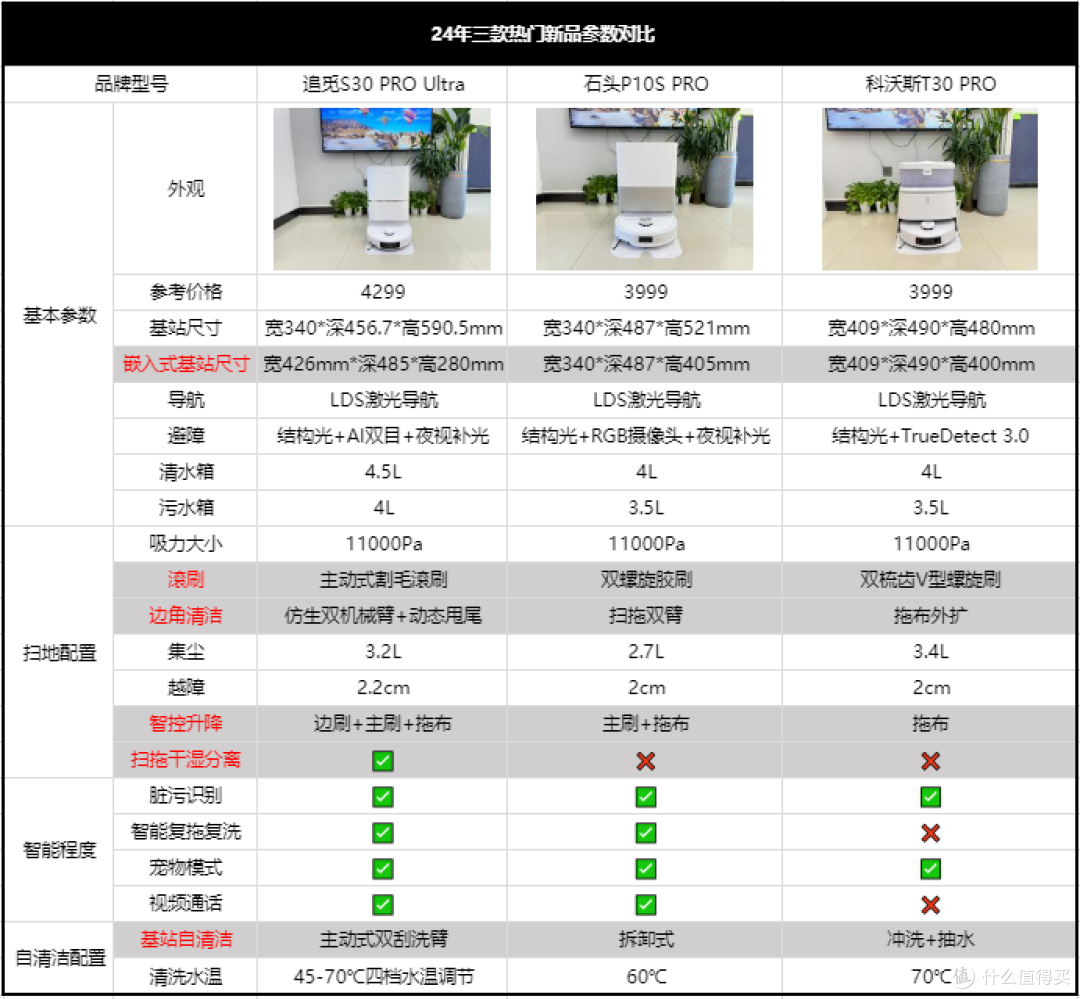This screenshot has height=999, width=1080.
Task: Select the title 24年三款热门新品参数对比
Action: [543, 34]
